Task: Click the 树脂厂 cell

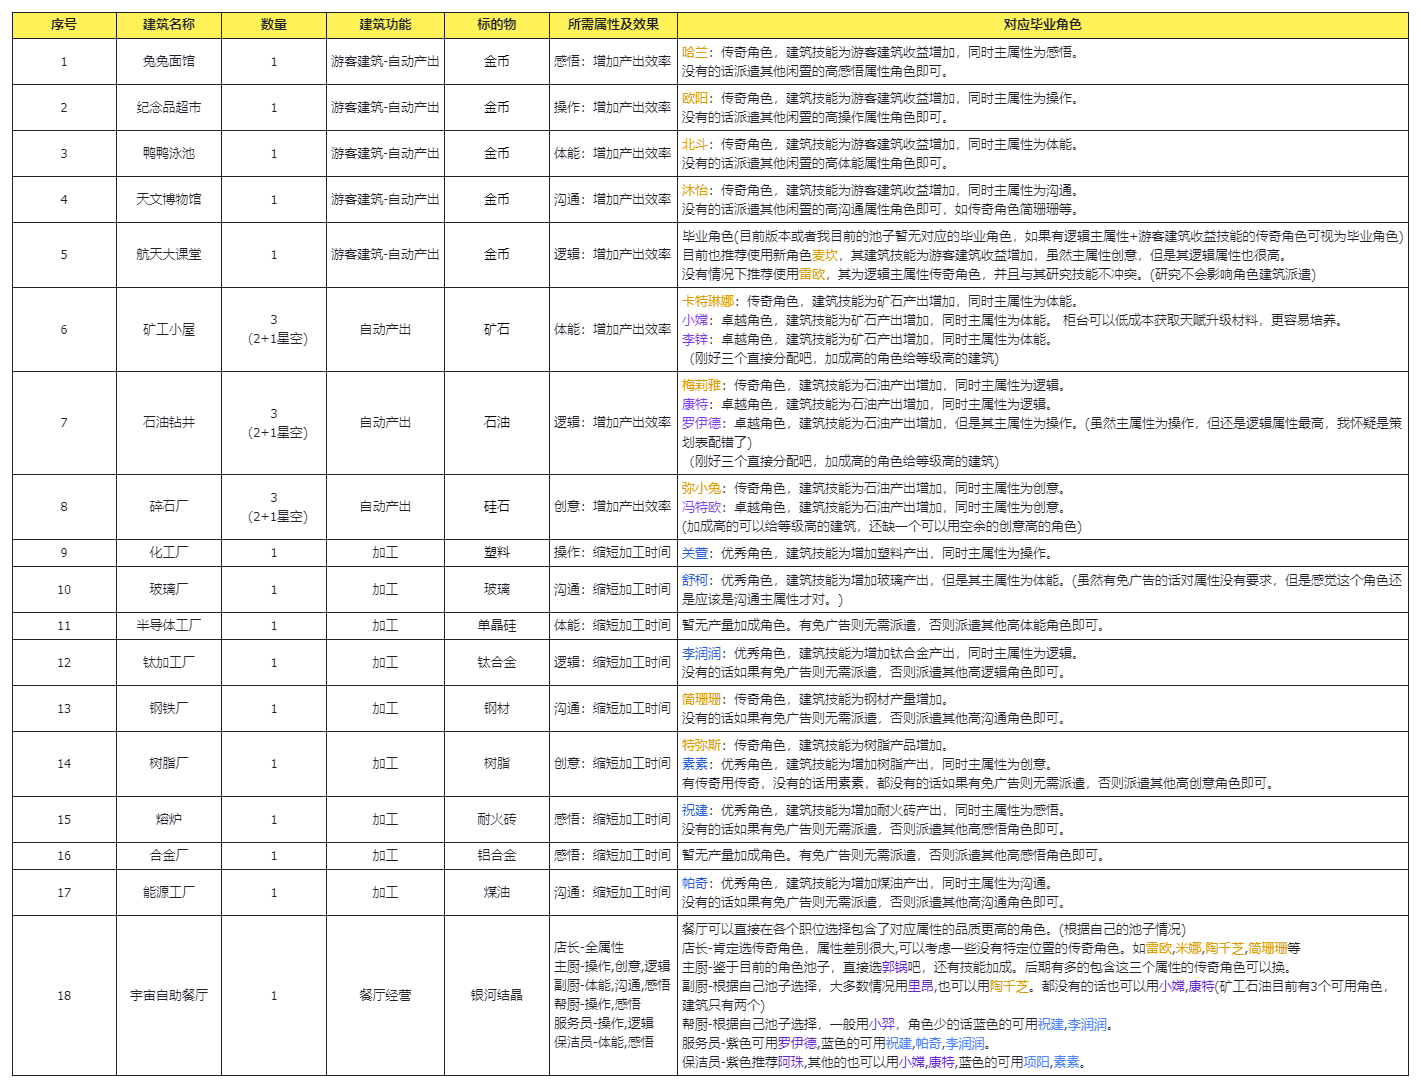Action: click(169, 764)
